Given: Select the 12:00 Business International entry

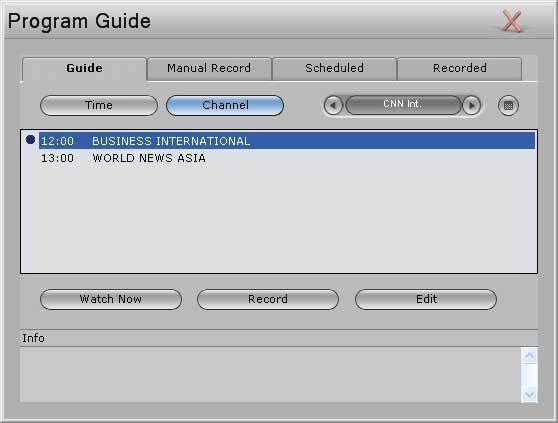Looking at the screenshot, I should [x=287, y=141].
